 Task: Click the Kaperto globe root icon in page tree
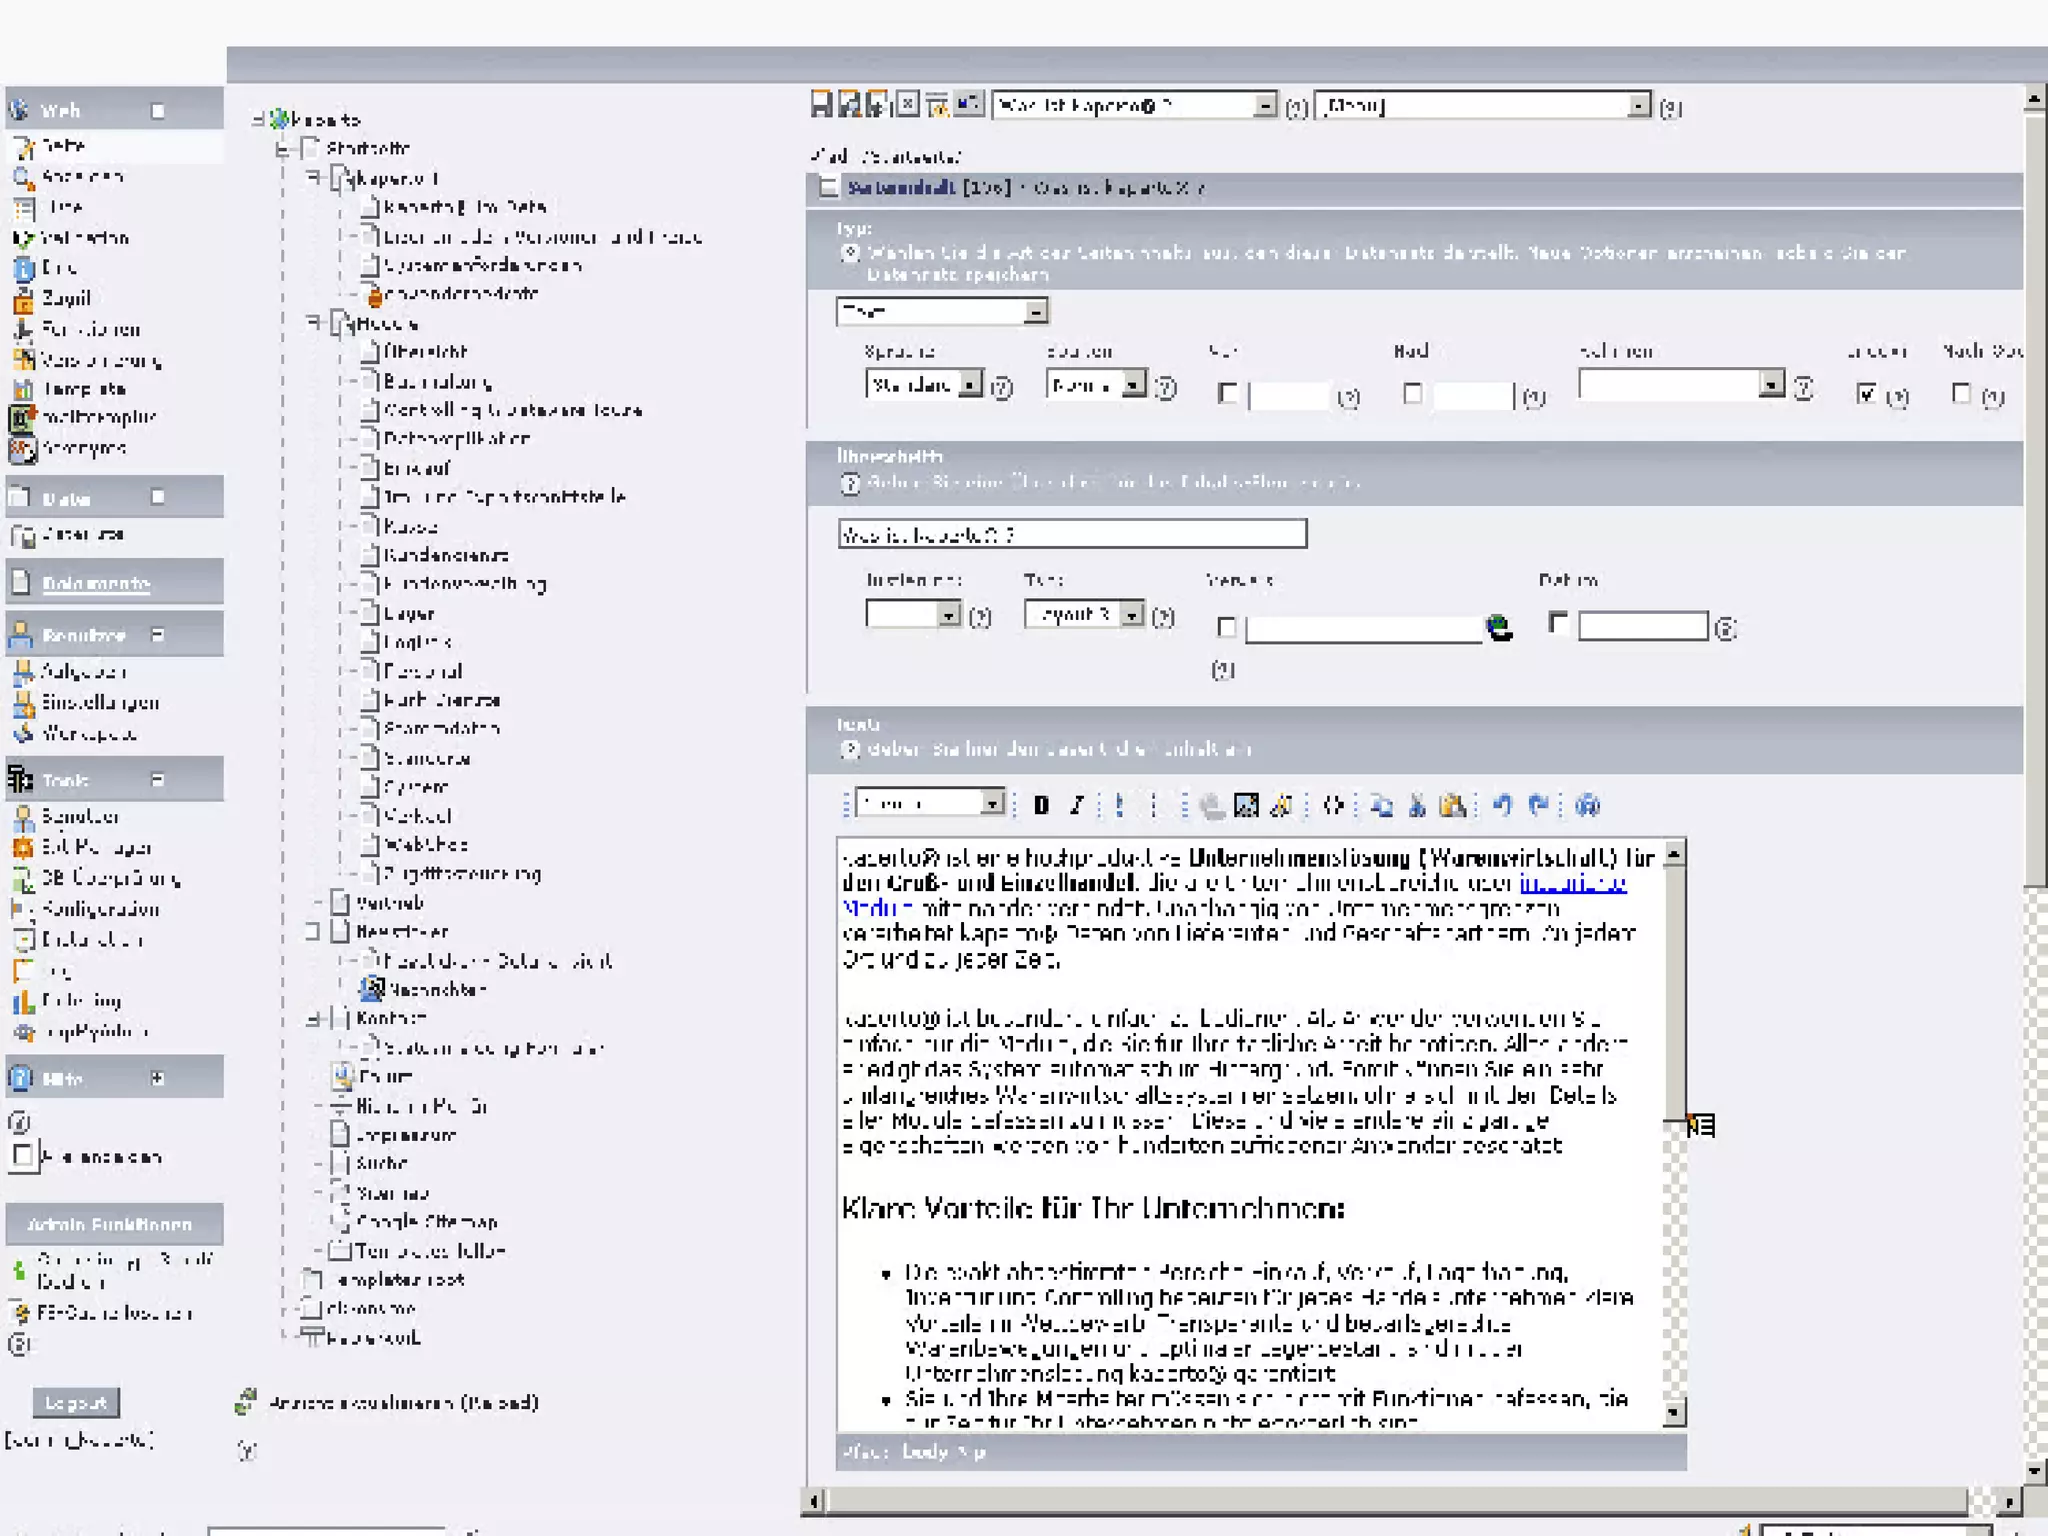pos(279,119)
